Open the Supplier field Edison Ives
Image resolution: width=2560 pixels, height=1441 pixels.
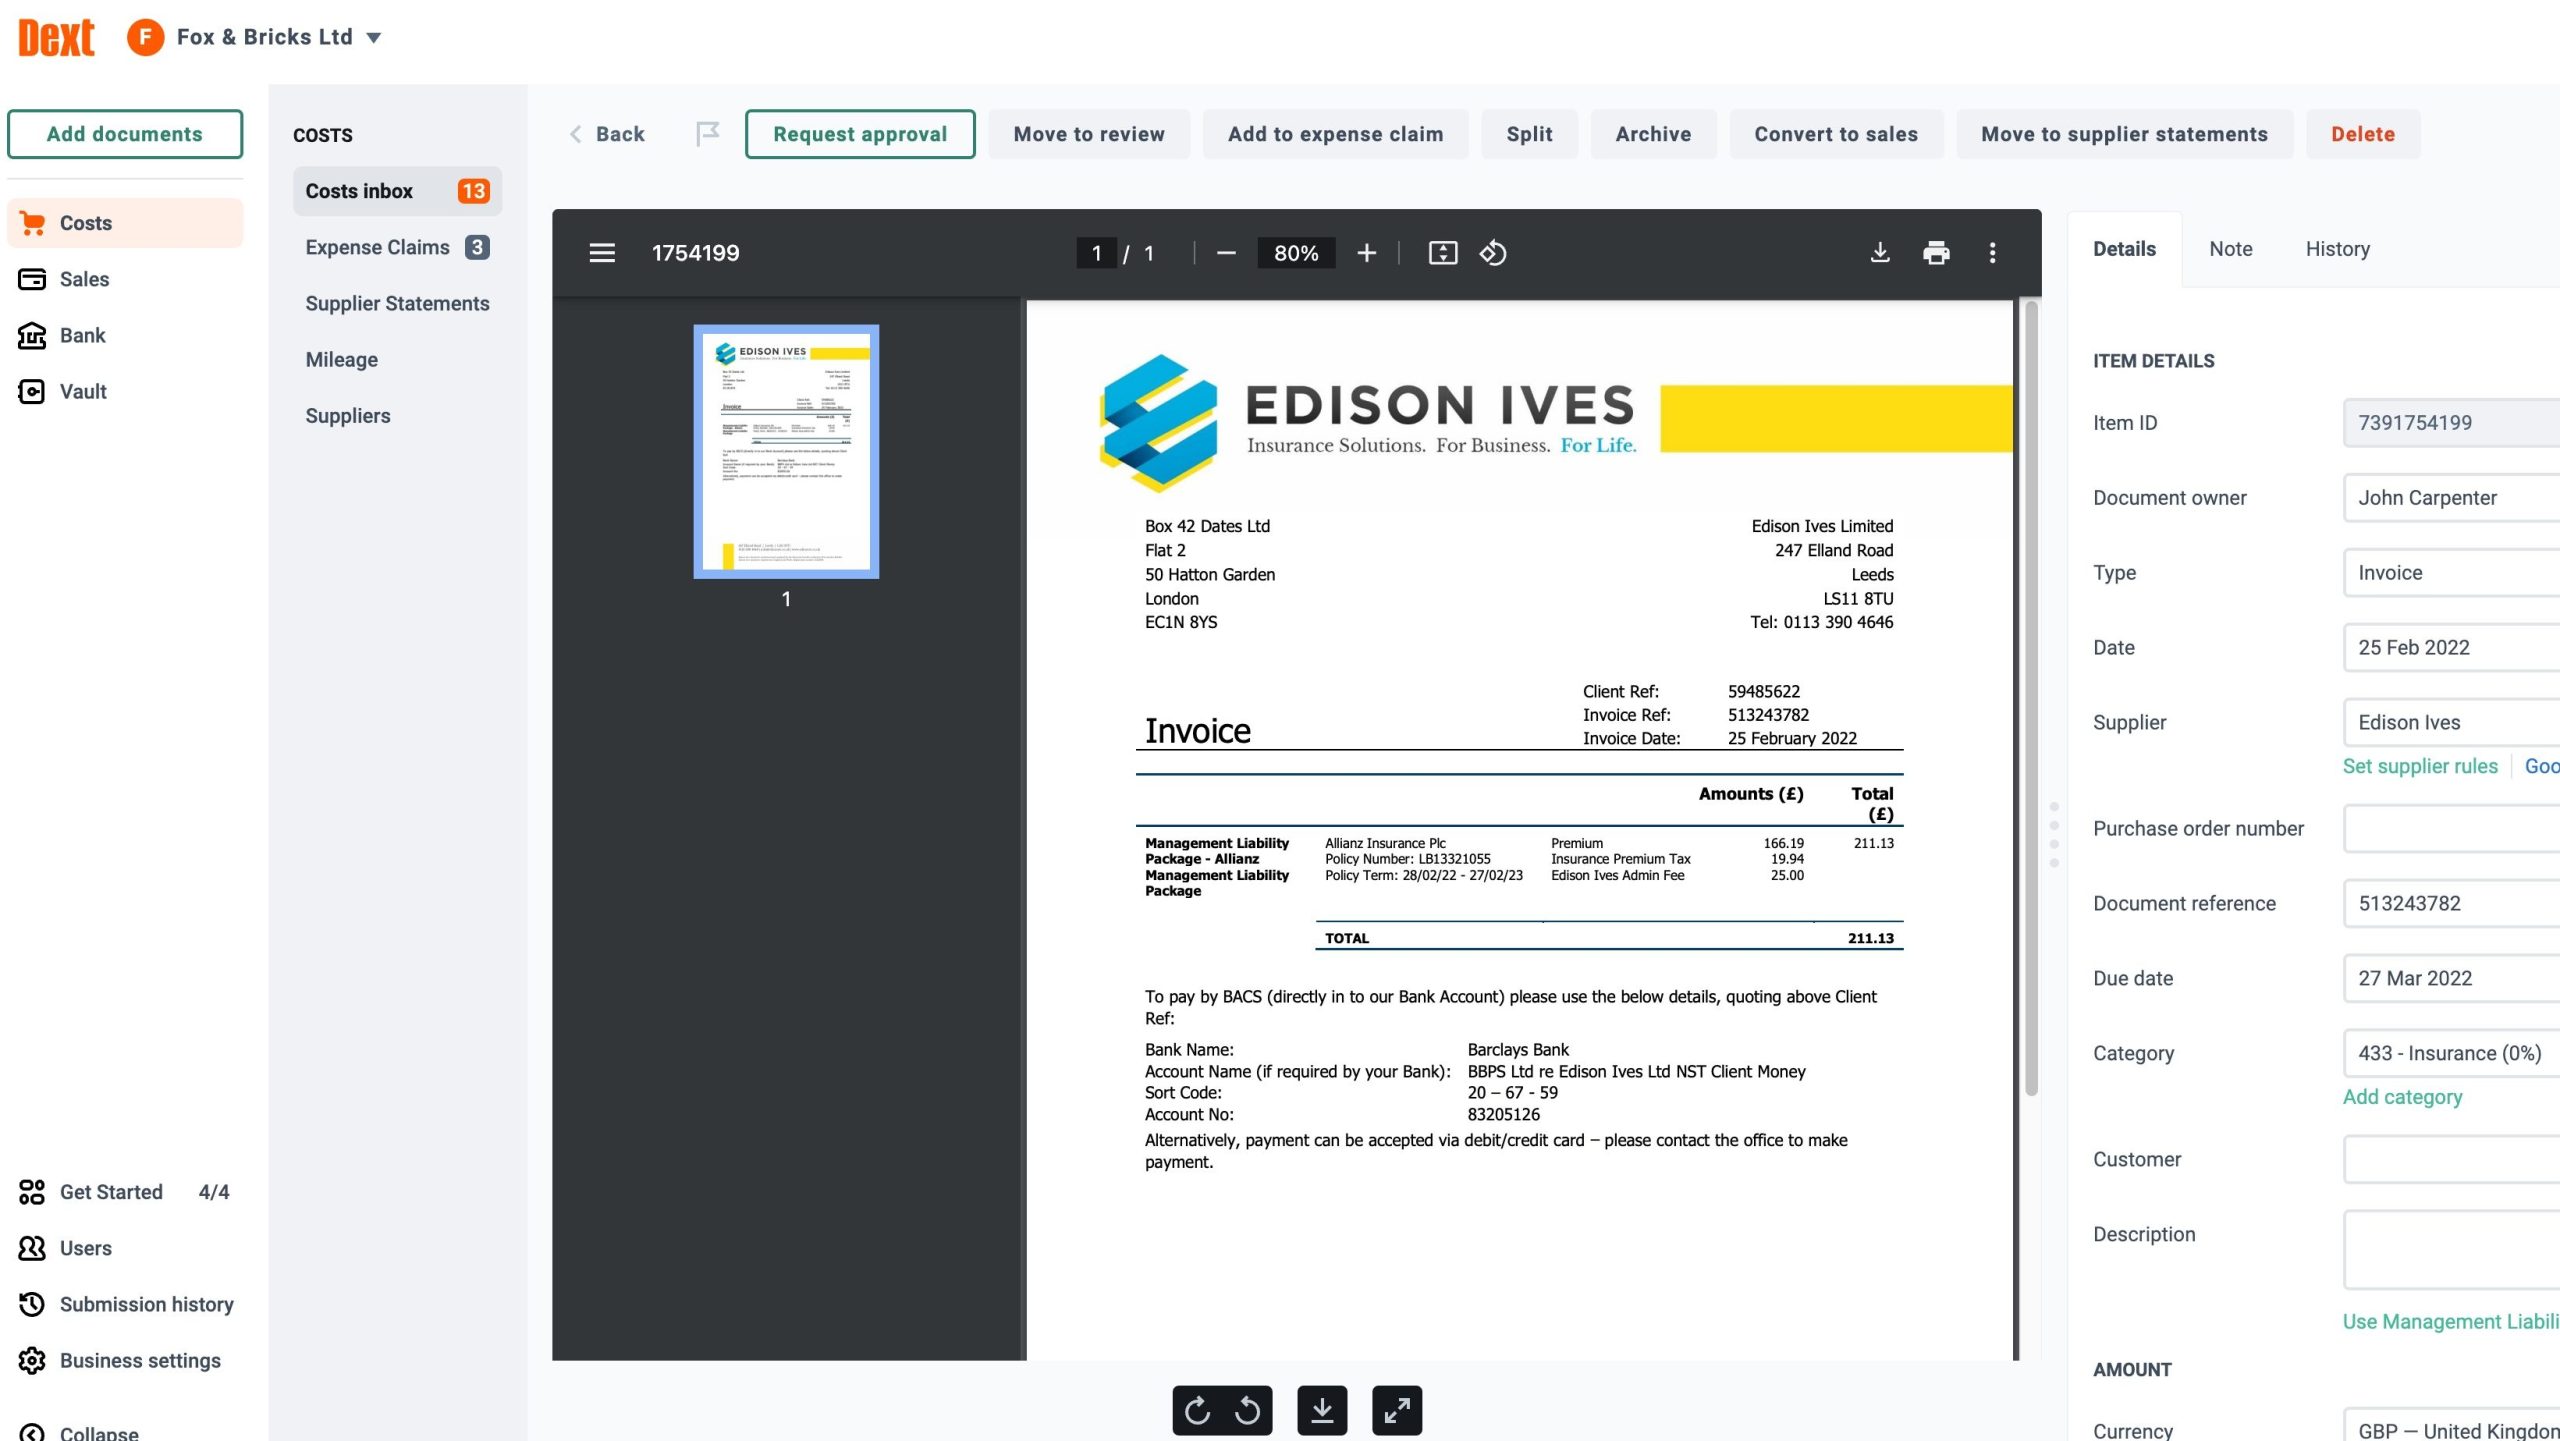[x=2451, y=723]
